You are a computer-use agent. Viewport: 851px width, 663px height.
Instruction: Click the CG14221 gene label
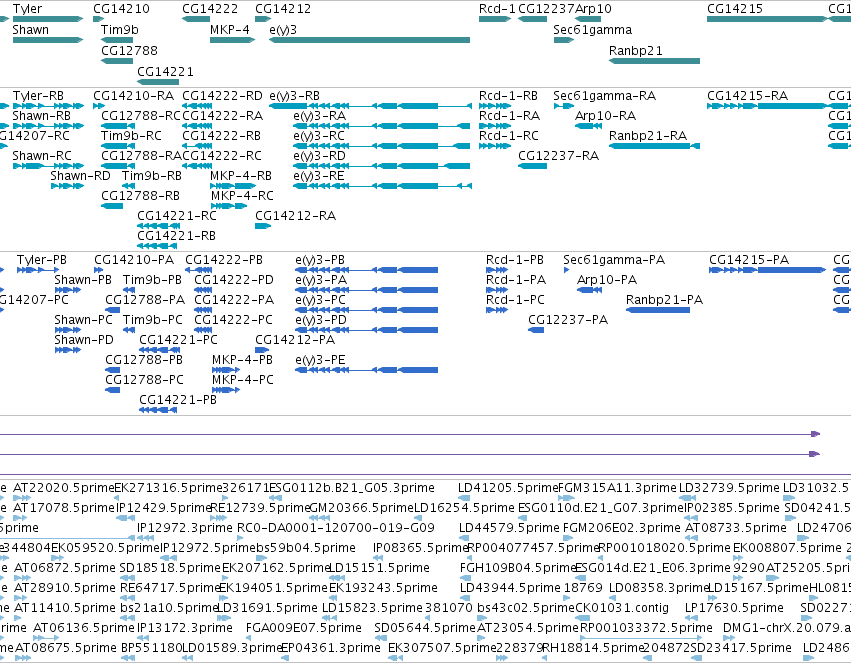coord(165,72)
